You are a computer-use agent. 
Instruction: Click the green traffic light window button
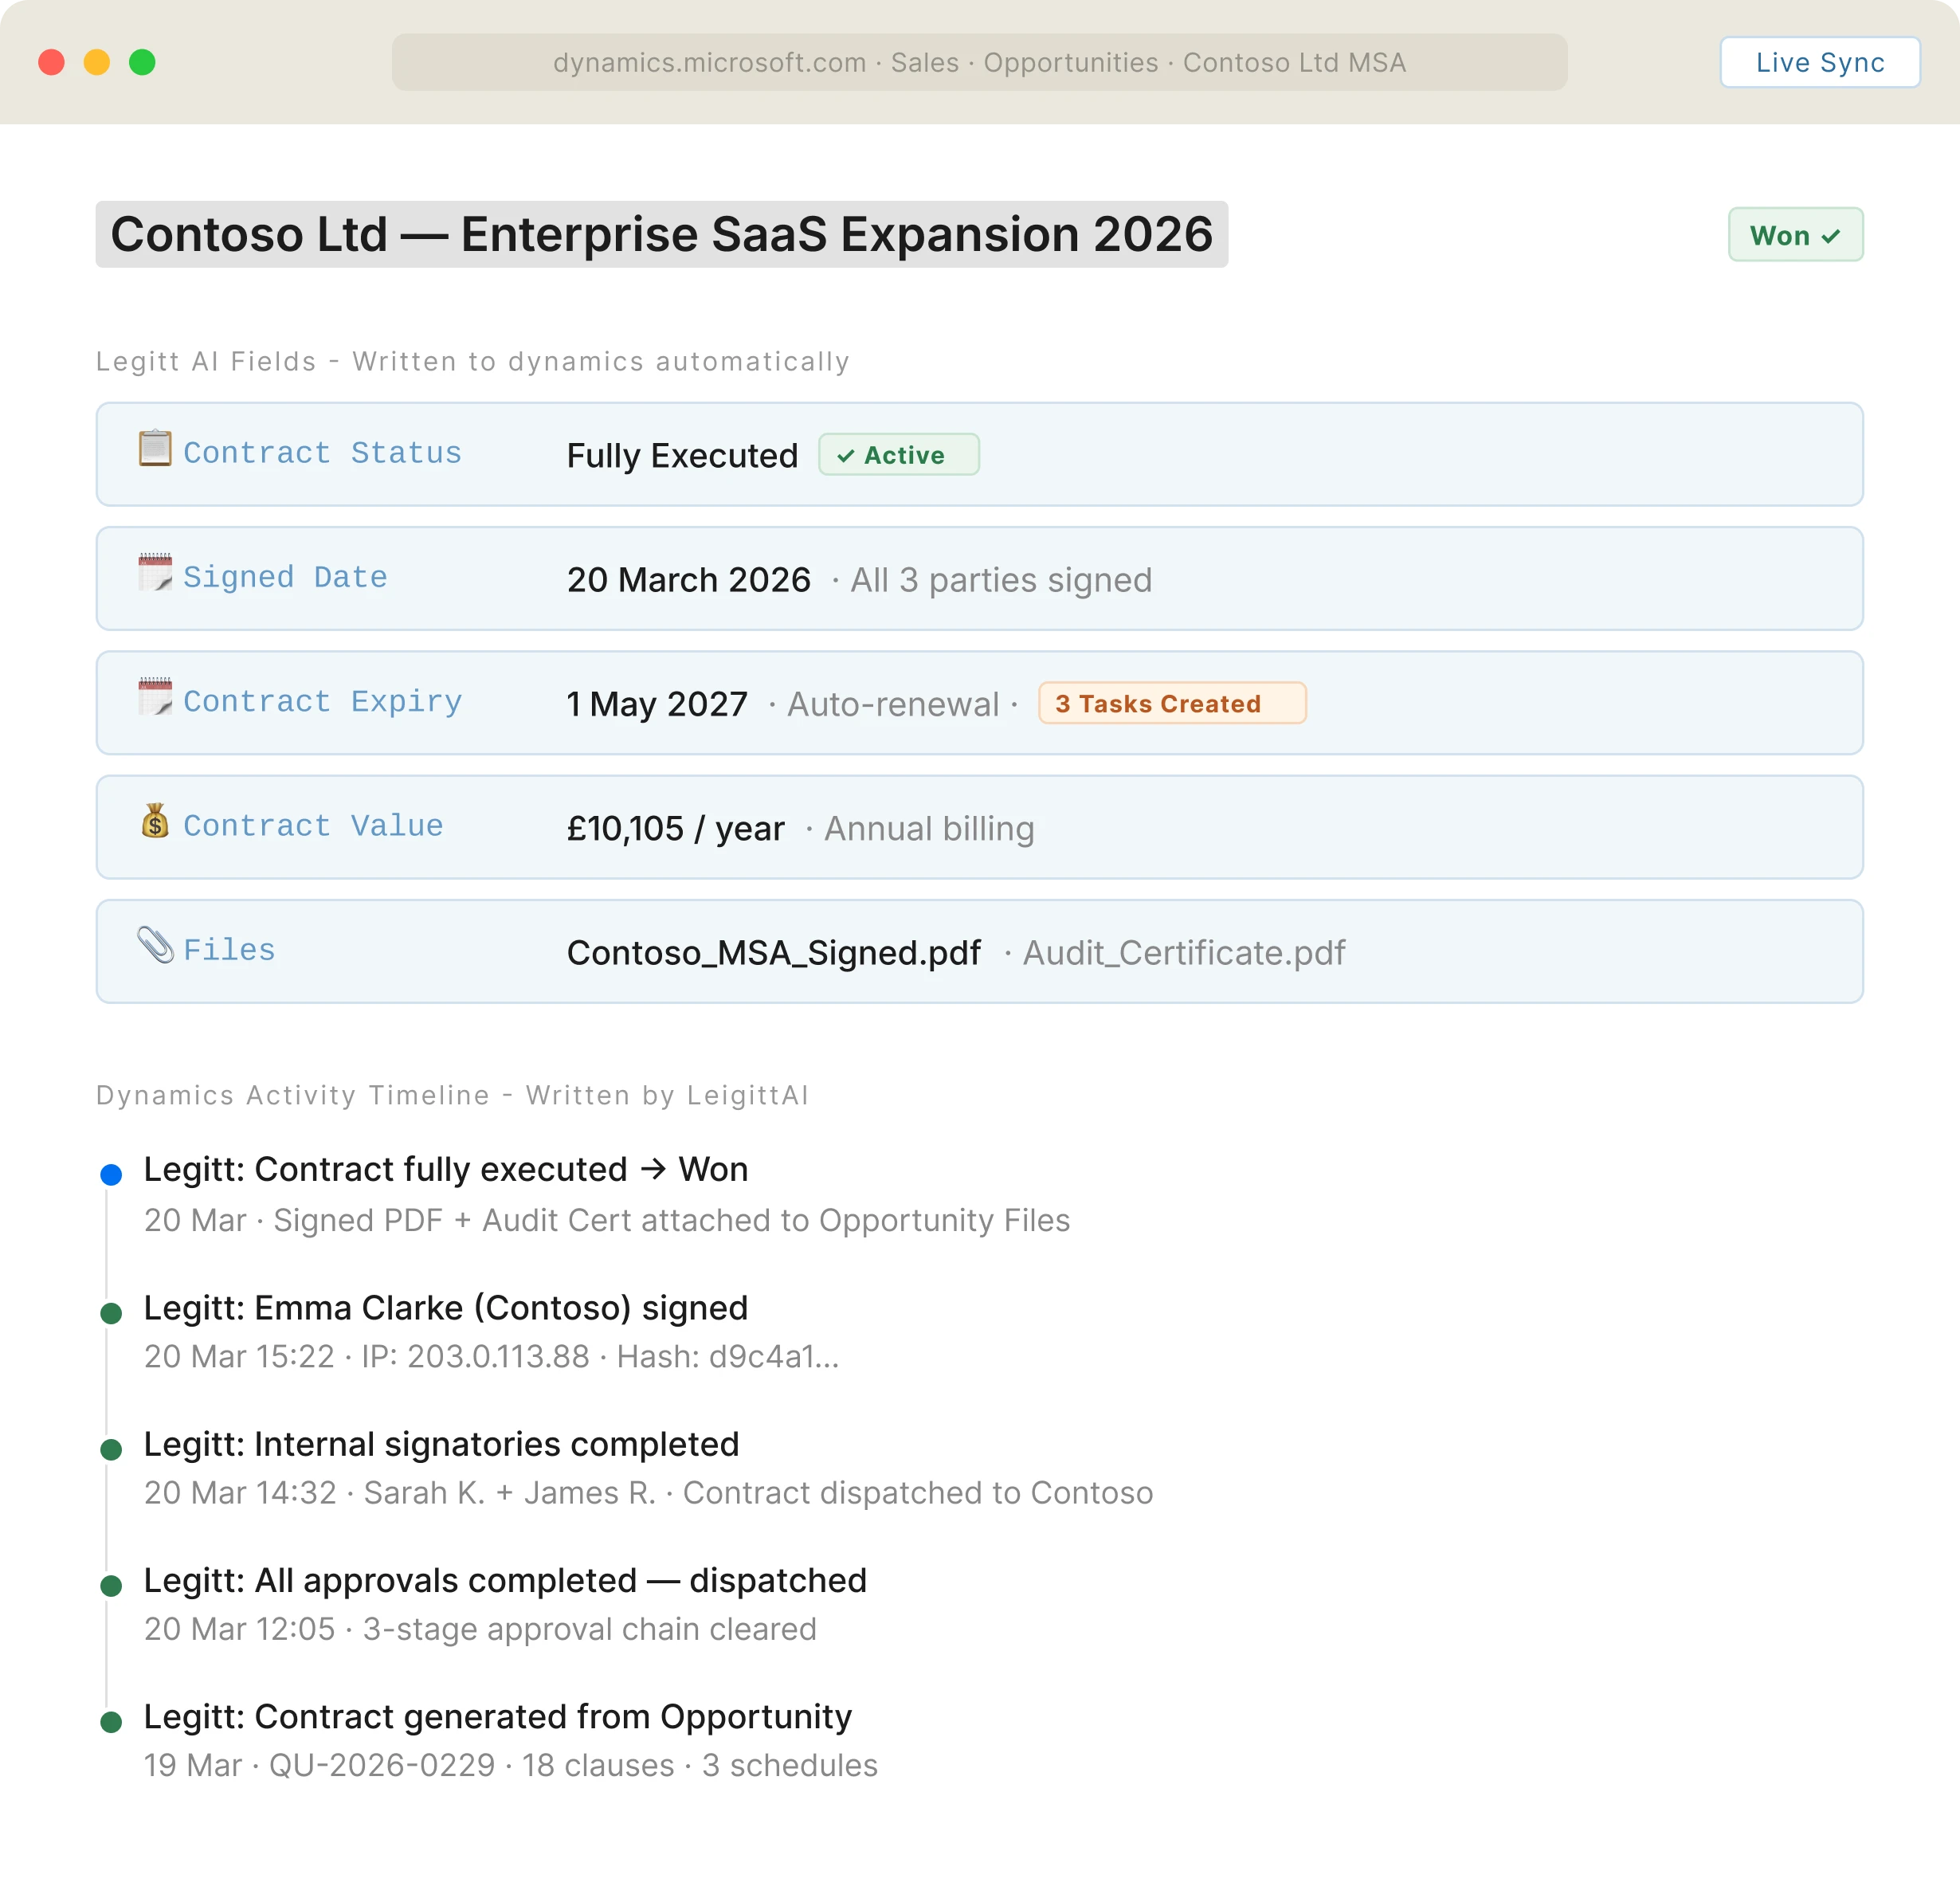pyautogui.click(x=143, y=62)
